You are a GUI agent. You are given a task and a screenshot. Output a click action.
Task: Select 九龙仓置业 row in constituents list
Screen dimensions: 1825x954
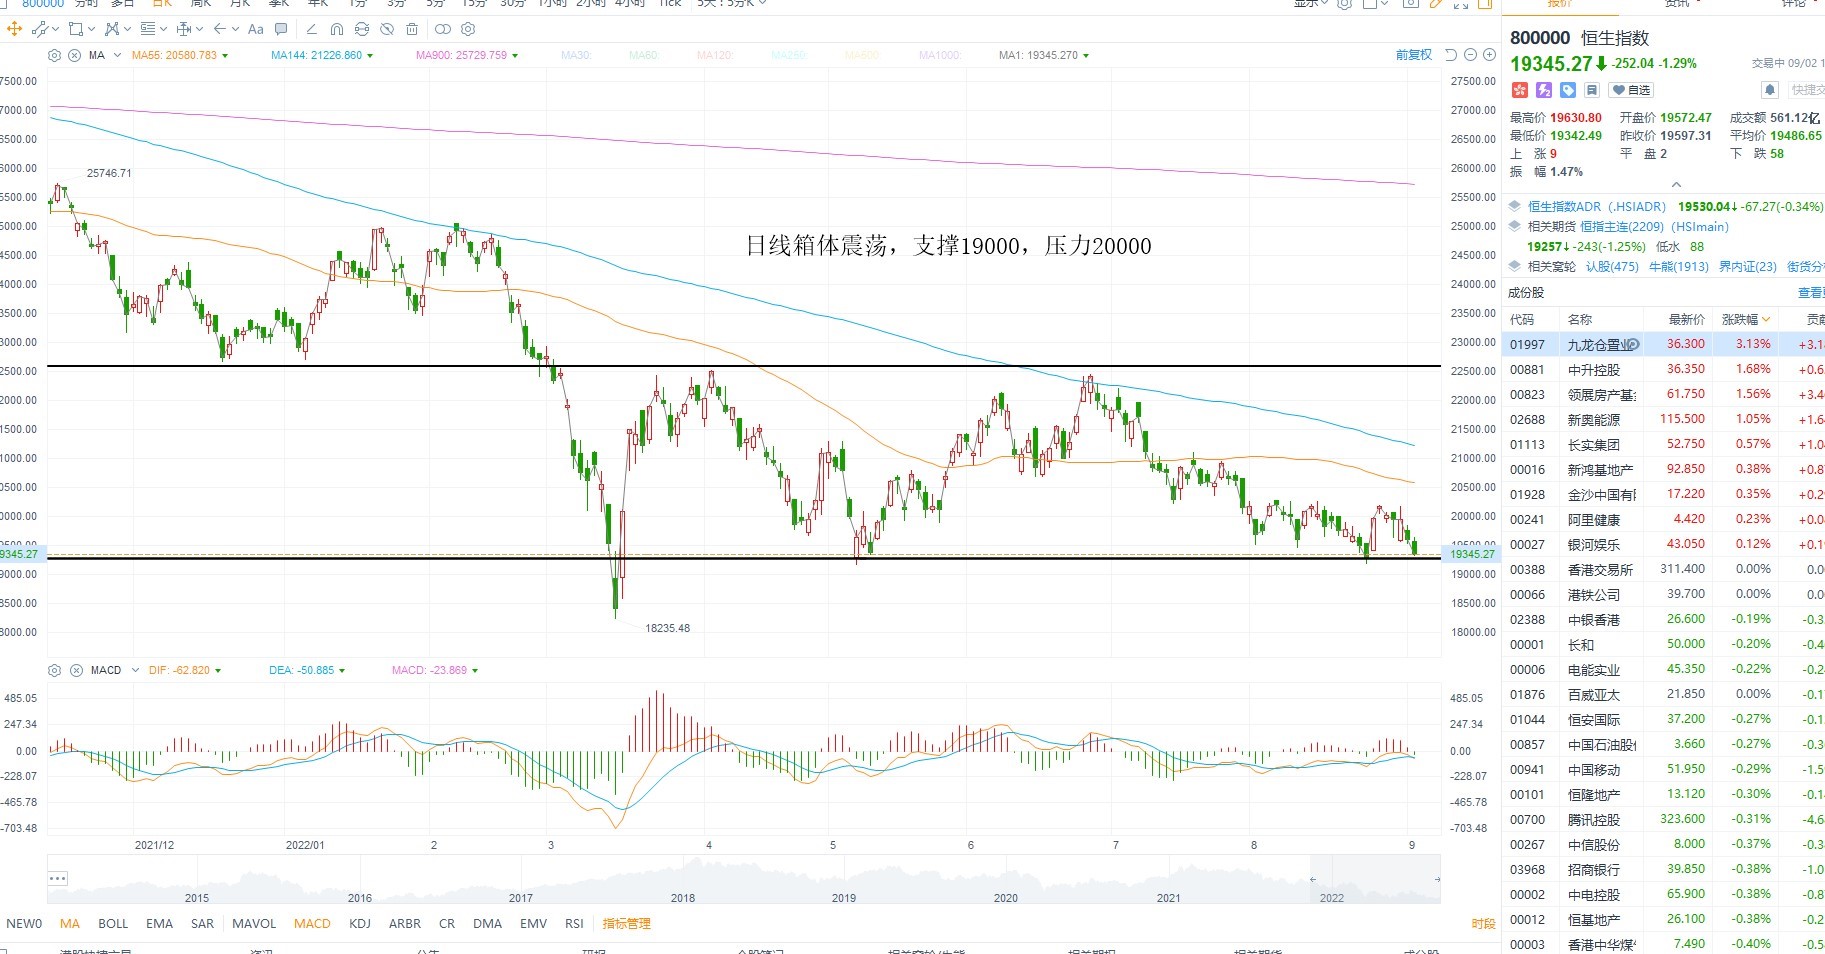(1663, 344)
